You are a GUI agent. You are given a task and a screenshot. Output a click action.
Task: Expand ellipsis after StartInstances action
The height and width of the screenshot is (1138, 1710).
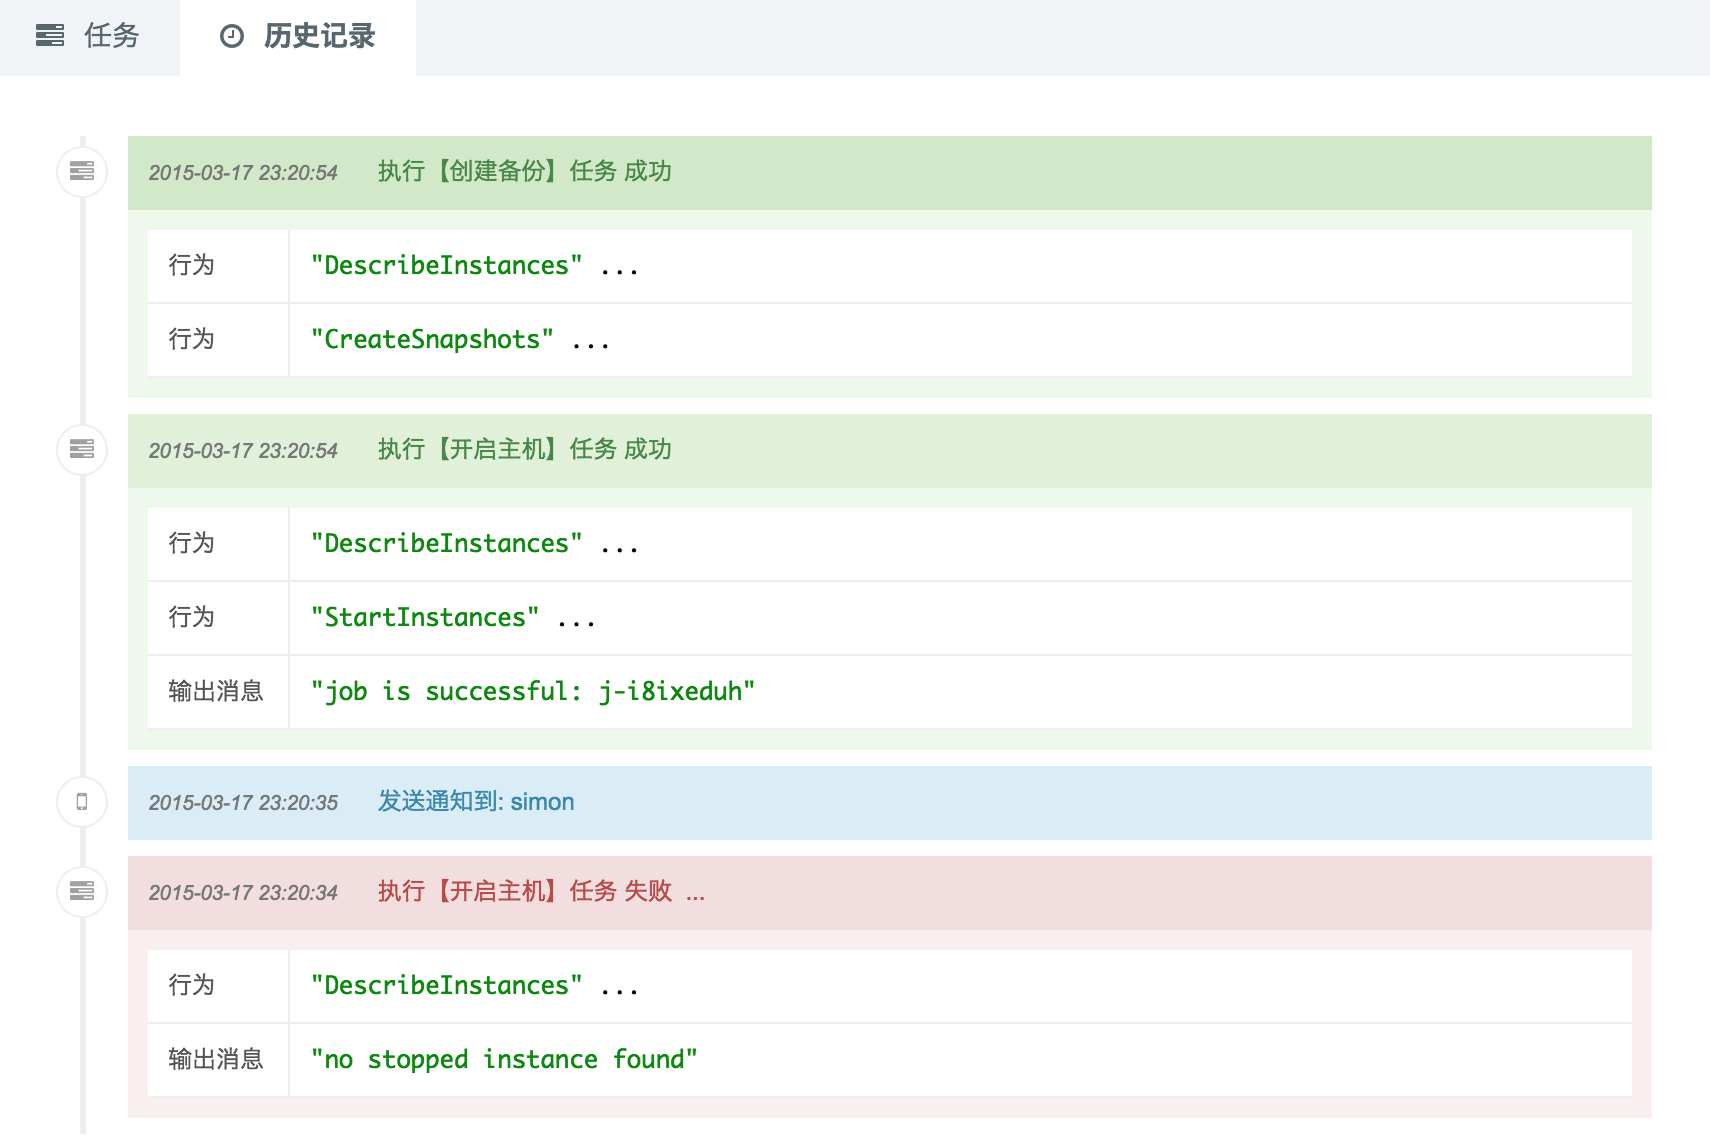(x=576, y=619)
